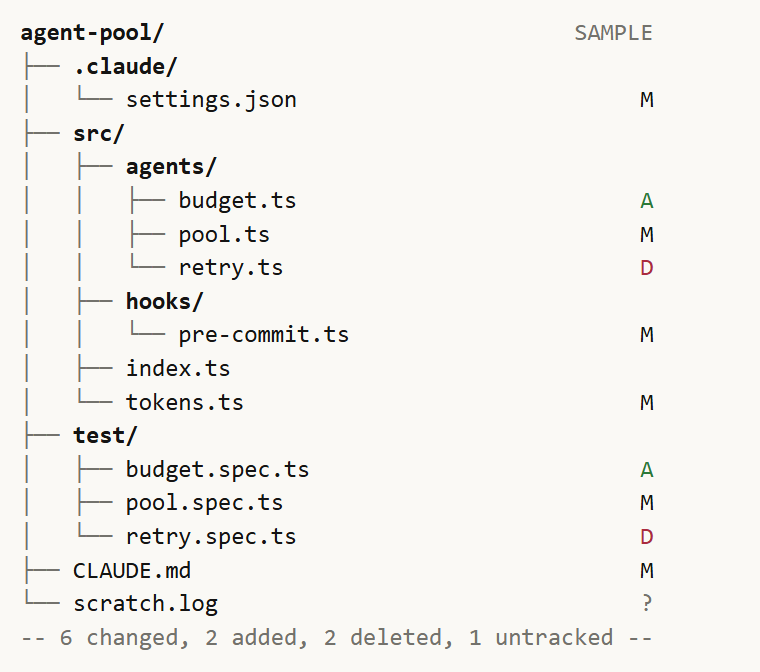Open the pool.spec.ts file

(204, 503)
